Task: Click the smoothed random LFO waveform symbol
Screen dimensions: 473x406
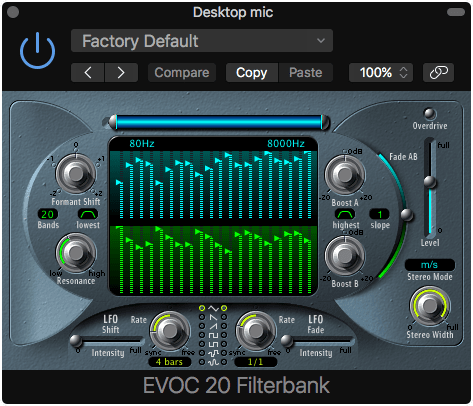Action: (x=213, y=362)
